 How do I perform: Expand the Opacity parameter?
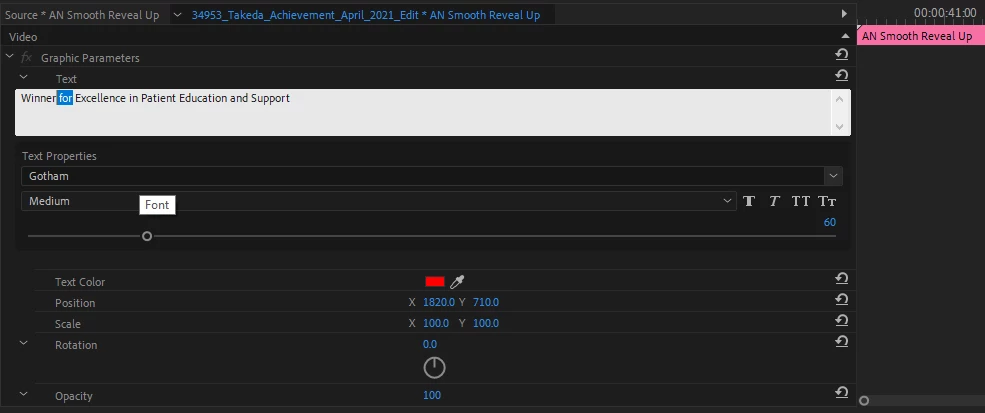(24, 394)
